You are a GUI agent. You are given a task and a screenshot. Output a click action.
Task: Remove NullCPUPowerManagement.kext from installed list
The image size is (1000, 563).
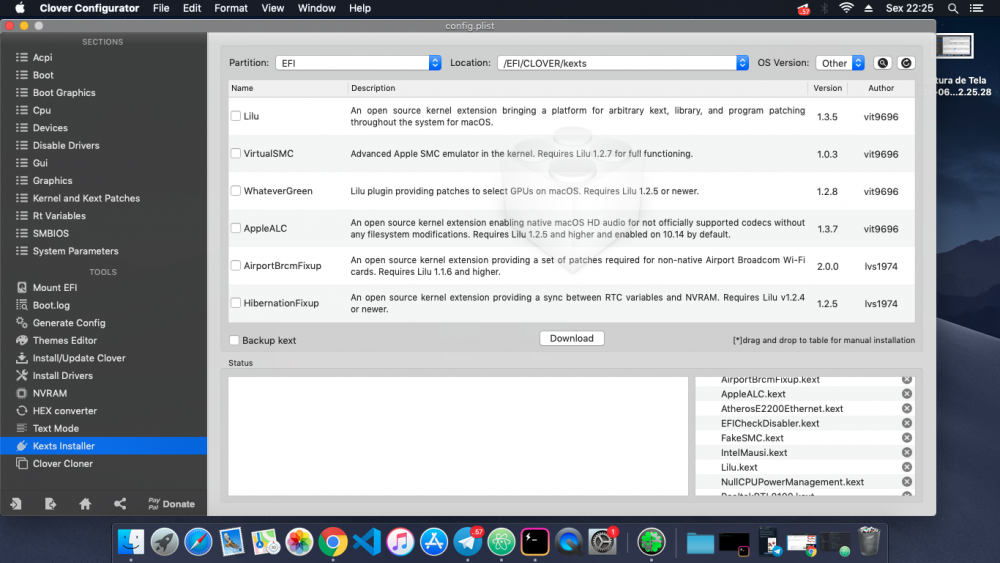(x=906, y=482)
